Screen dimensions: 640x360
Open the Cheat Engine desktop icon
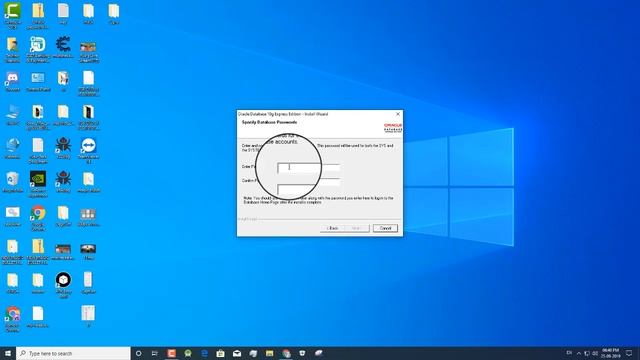[63, 47]
